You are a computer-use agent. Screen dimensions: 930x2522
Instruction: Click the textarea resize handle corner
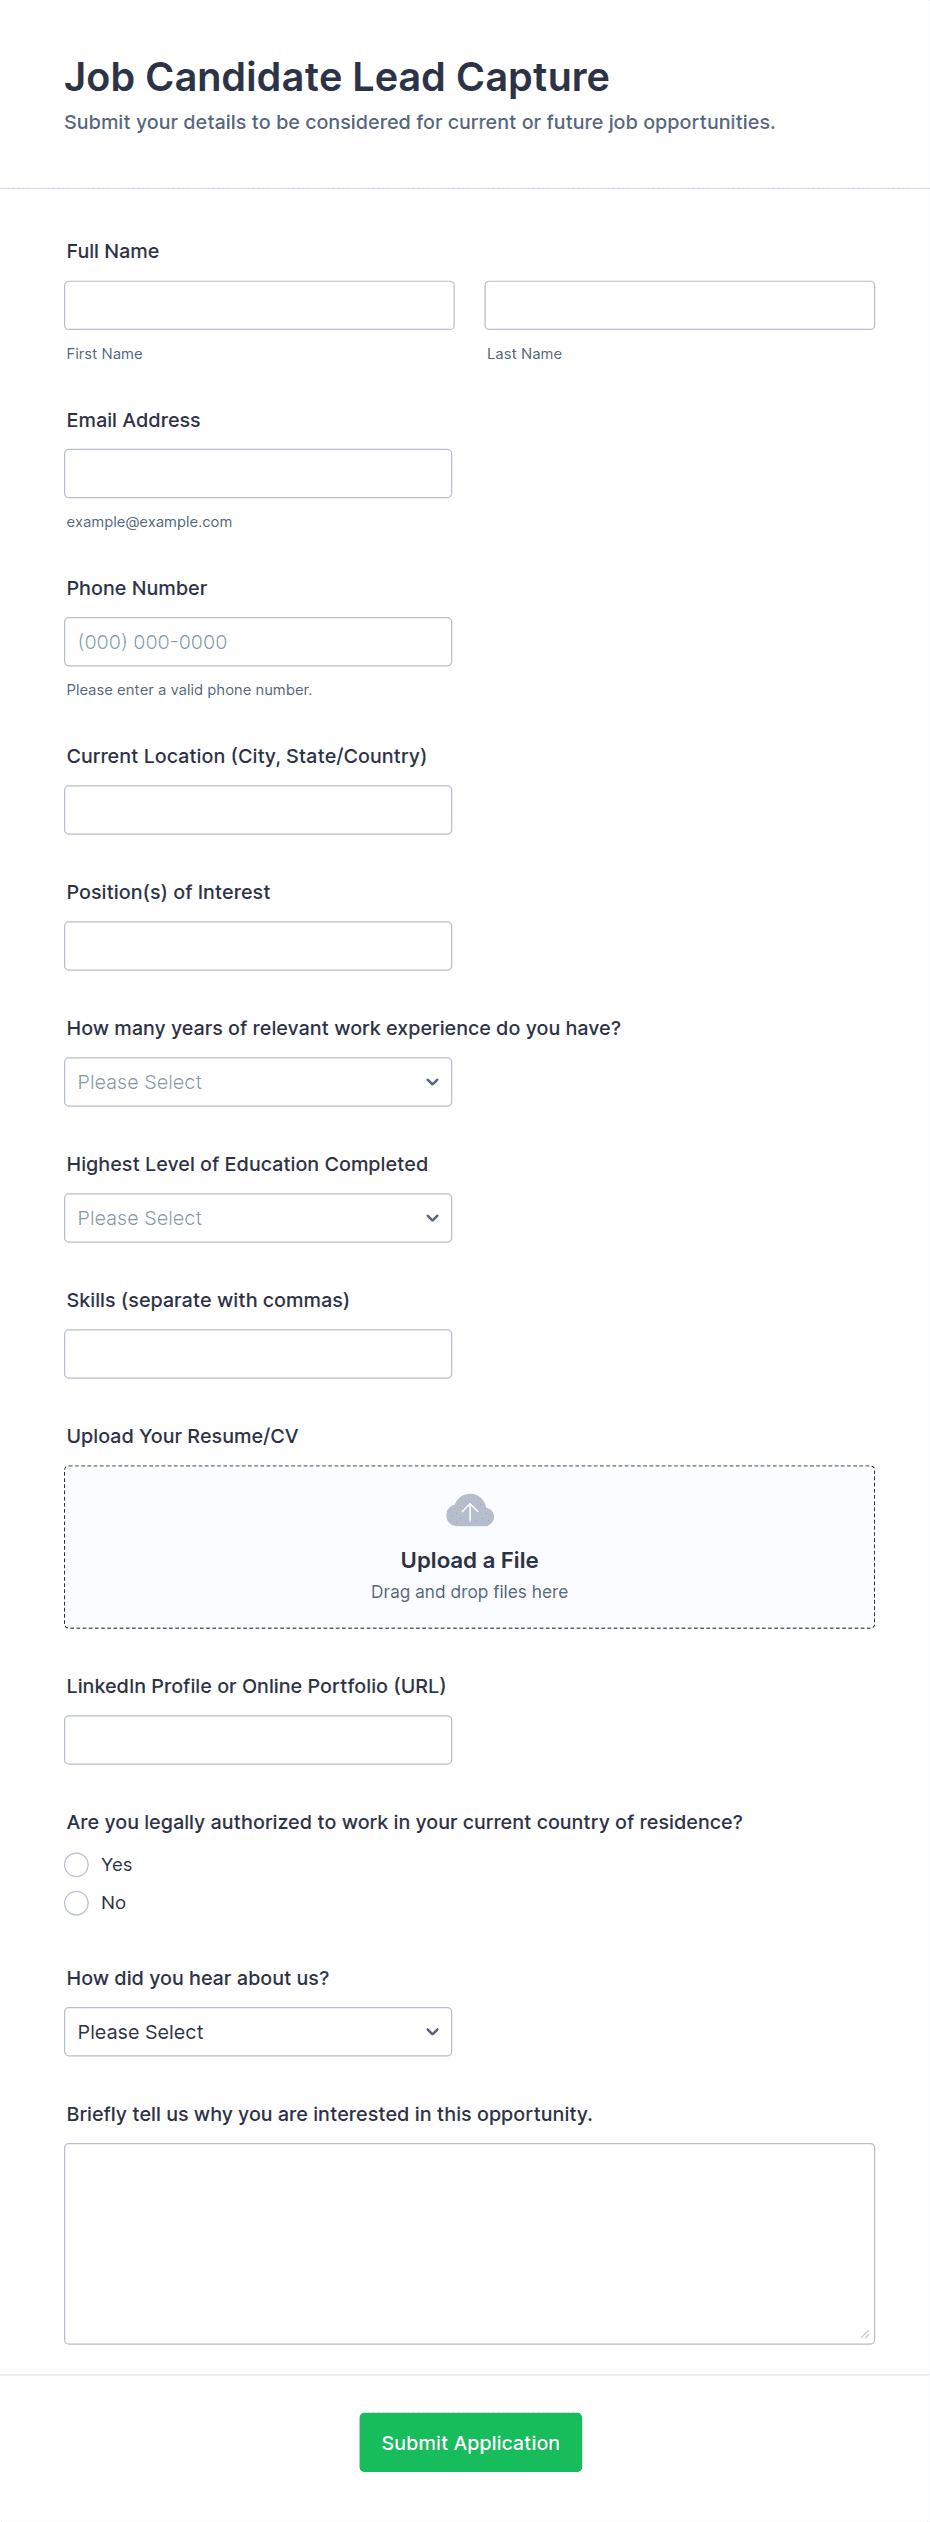tap(865, 2334)
